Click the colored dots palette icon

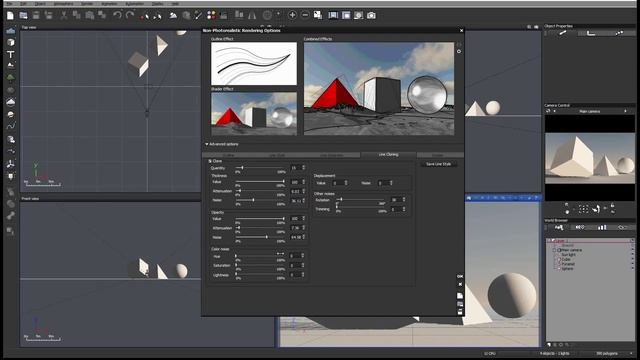(211, 16)
